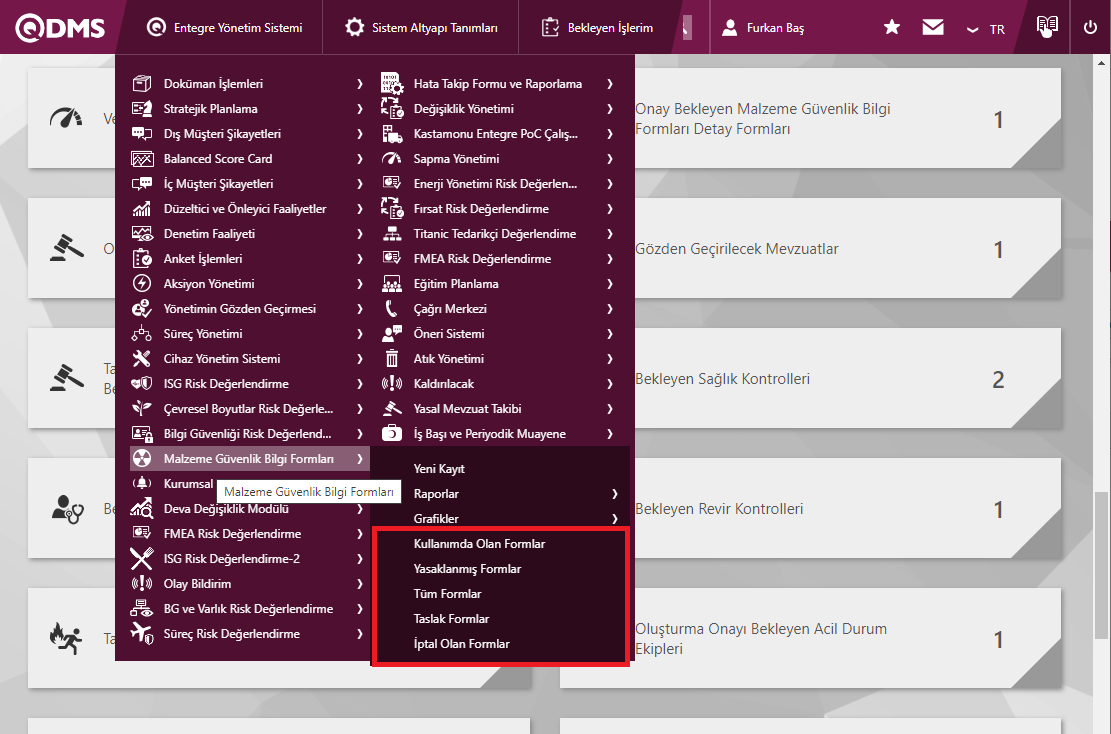Screen dimensions: 1111x734
Task: Expand the Raporlar submenu arrow
Action: click(614, 494)
